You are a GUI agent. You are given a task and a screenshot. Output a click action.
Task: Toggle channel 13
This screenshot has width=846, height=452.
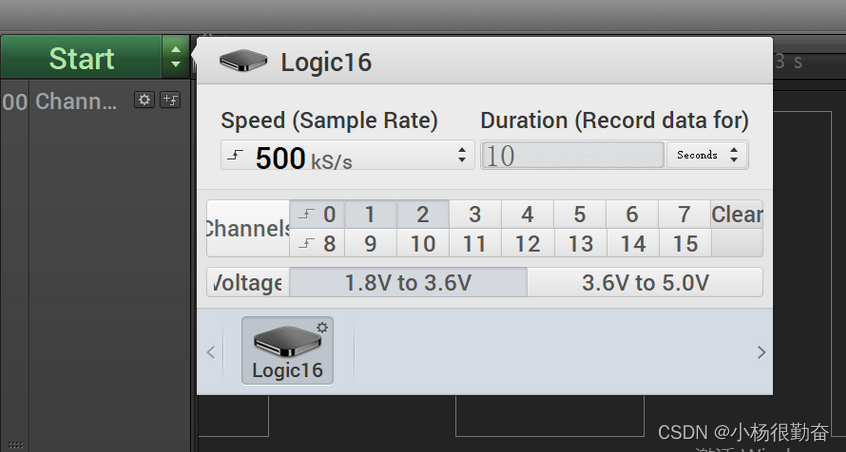click(579, 243)
